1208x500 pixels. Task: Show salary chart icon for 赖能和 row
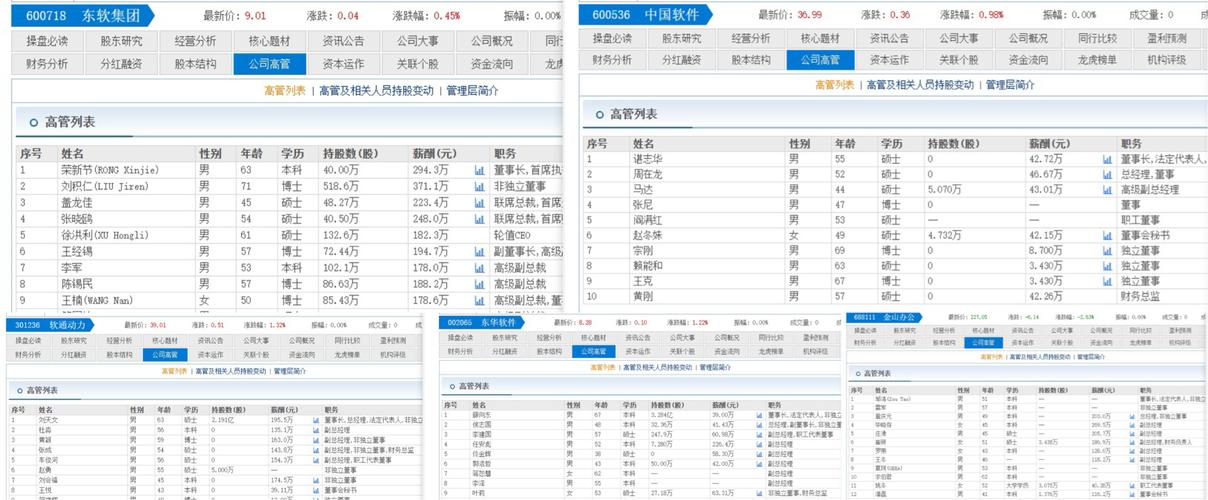tap(1107, 266)
